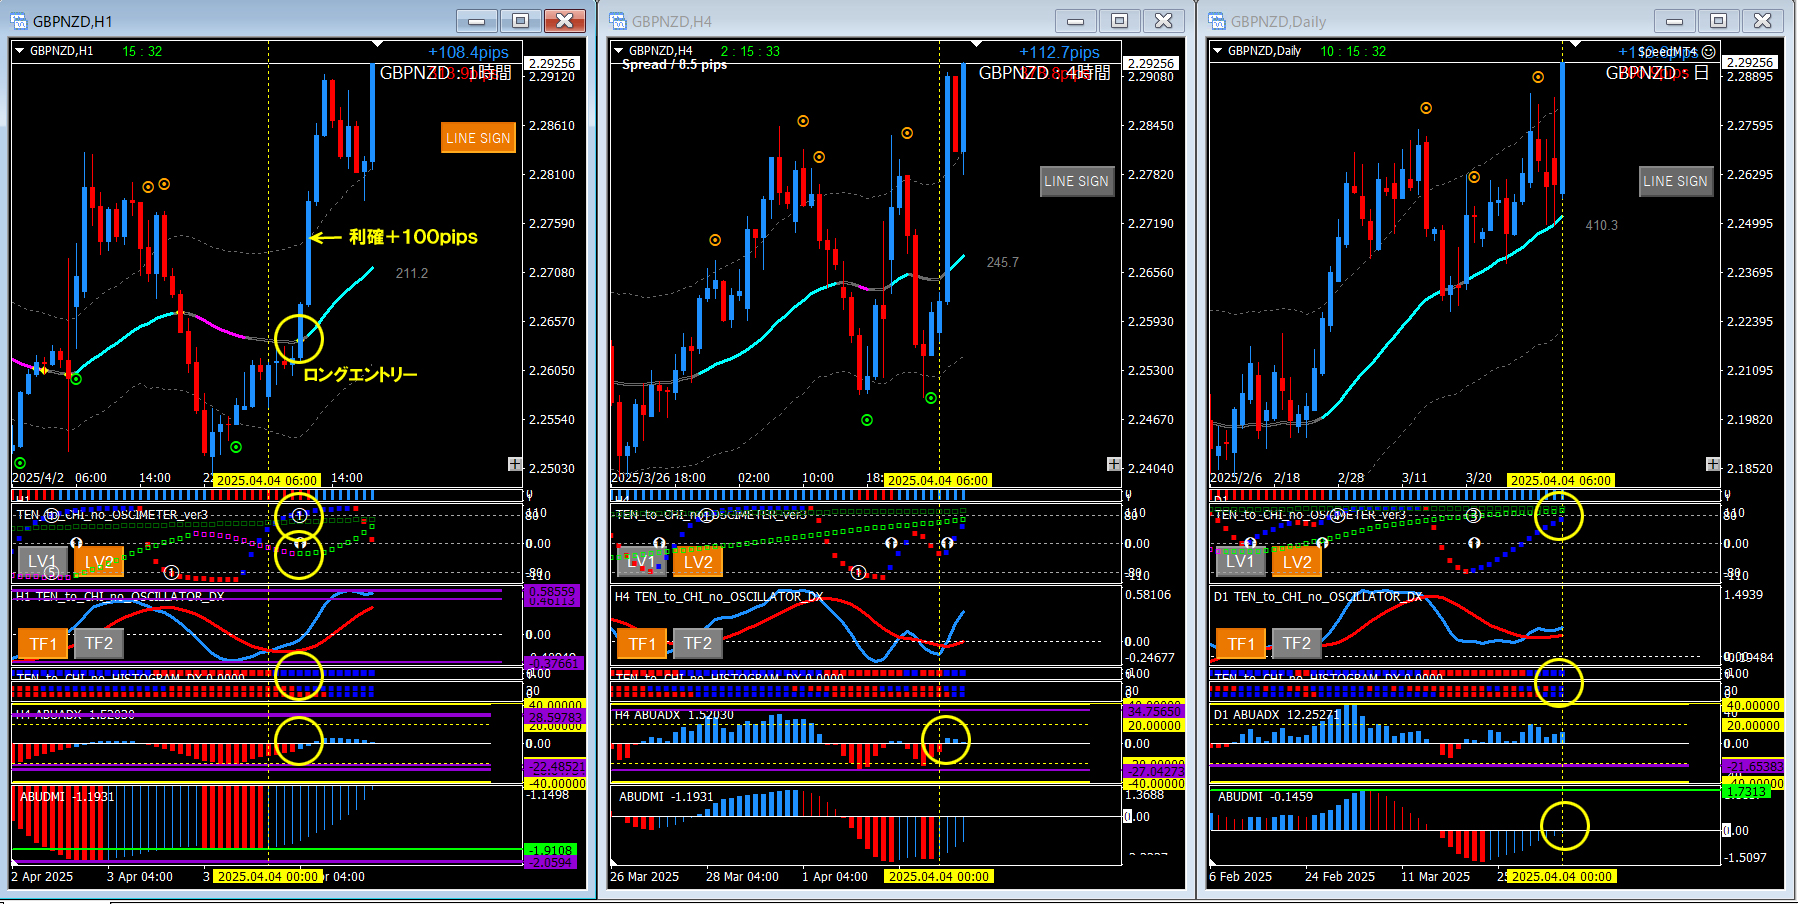Click the 2025.04.04 06:00 time marker in Daily chart
1798x904 pixels.
1561,481
